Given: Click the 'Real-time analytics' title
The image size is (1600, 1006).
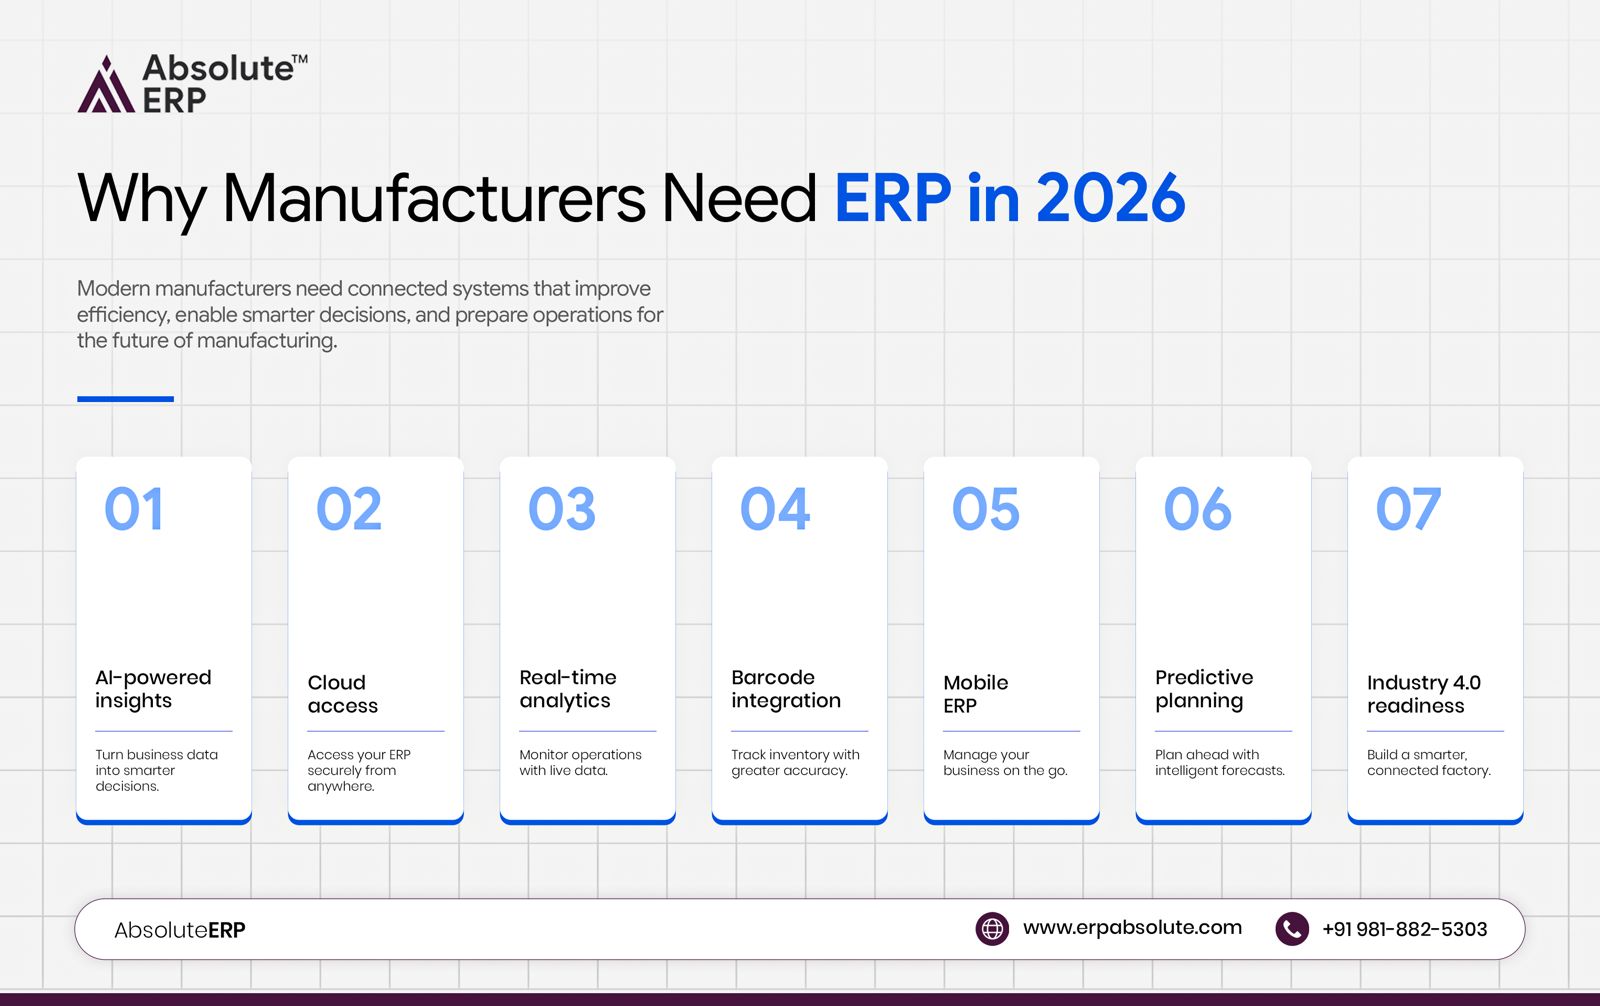Looking at the screenshot, I should [568, 689].
